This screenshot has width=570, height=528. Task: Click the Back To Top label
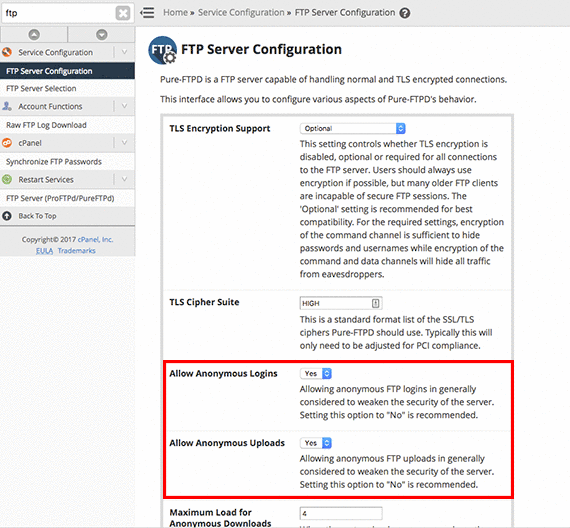point(37,216)
